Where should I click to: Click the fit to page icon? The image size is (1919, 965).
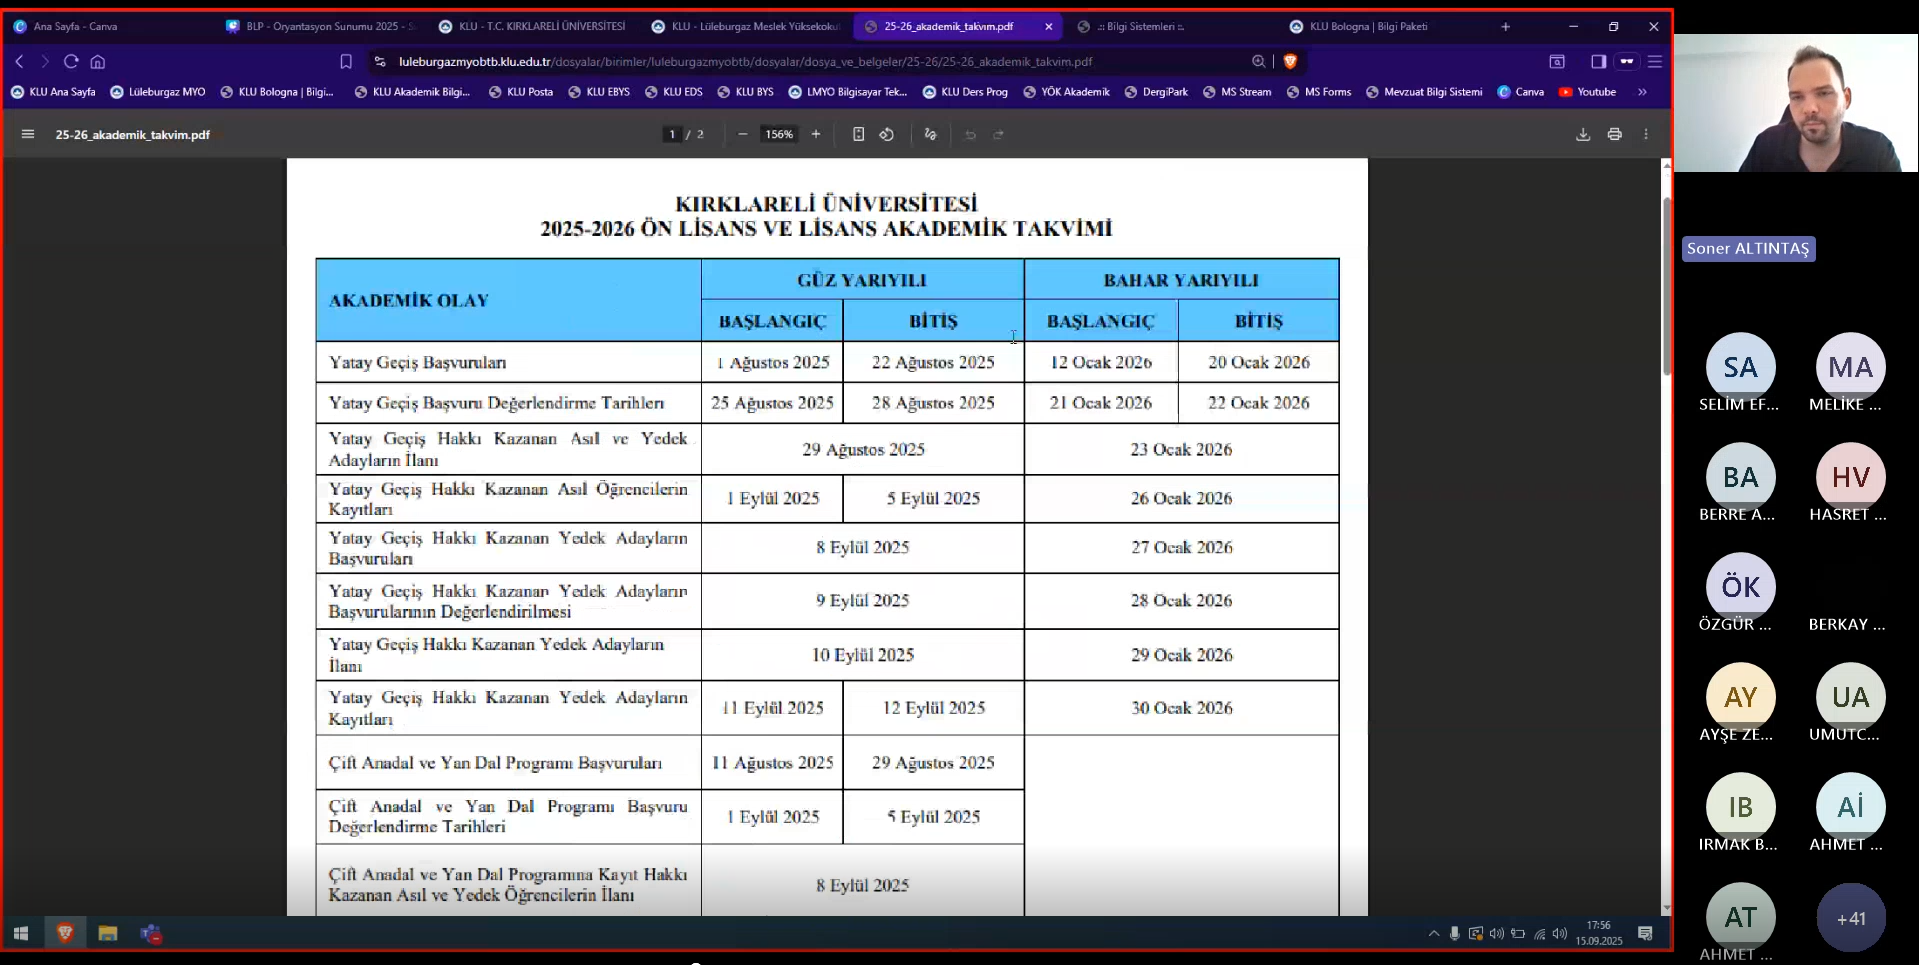858,134
